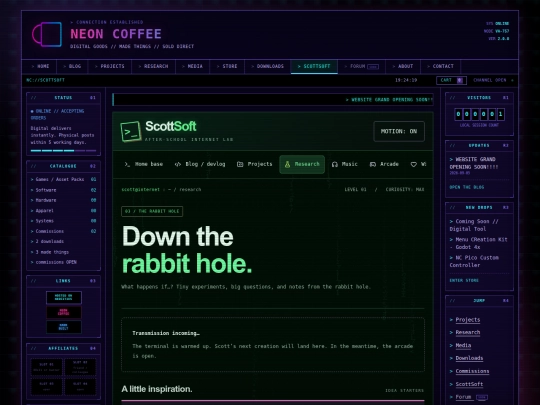Click 'scott@internet' terminal path text

point(141,189)
